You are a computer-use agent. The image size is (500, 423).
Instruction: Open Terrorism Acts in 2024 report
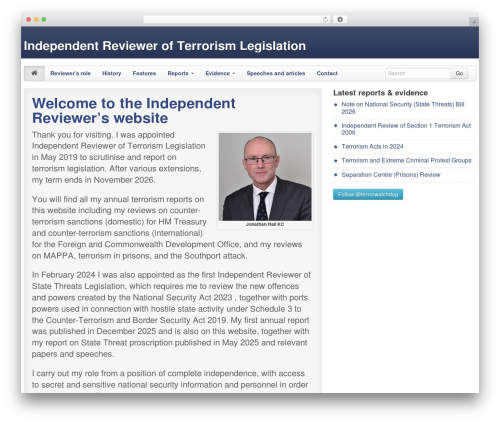coord(372,147)
